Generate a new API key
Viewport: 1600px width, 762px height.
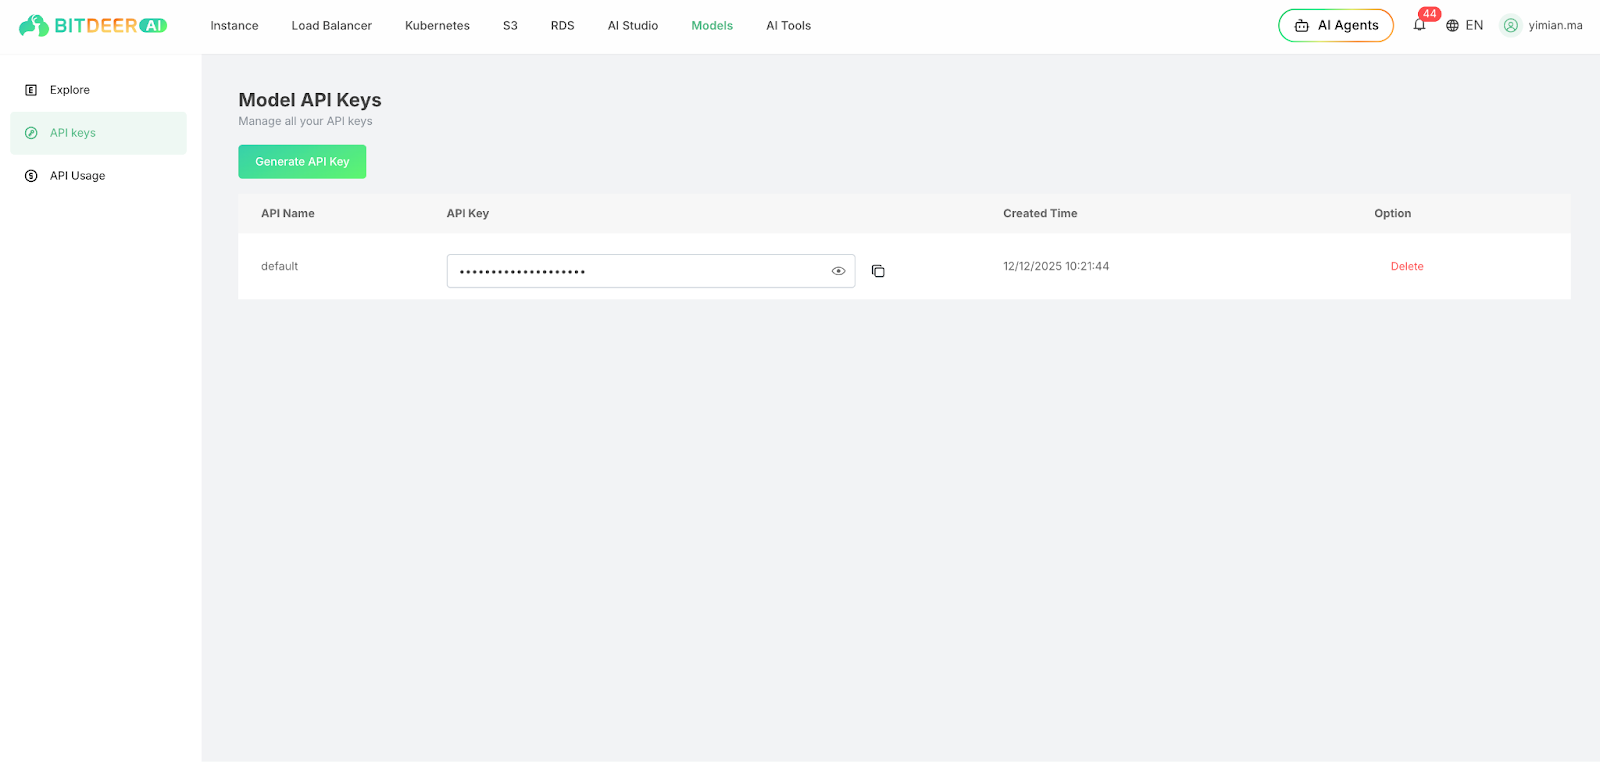pos(302,162)
